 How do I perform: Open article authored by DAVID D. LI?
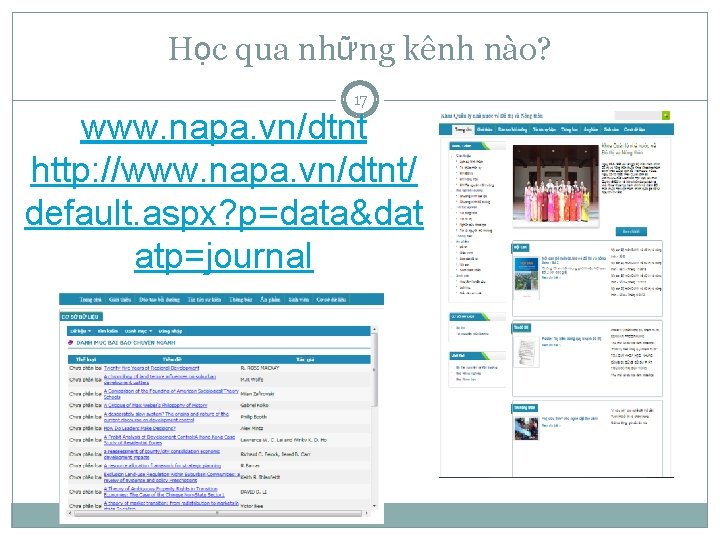pos(164,492)
